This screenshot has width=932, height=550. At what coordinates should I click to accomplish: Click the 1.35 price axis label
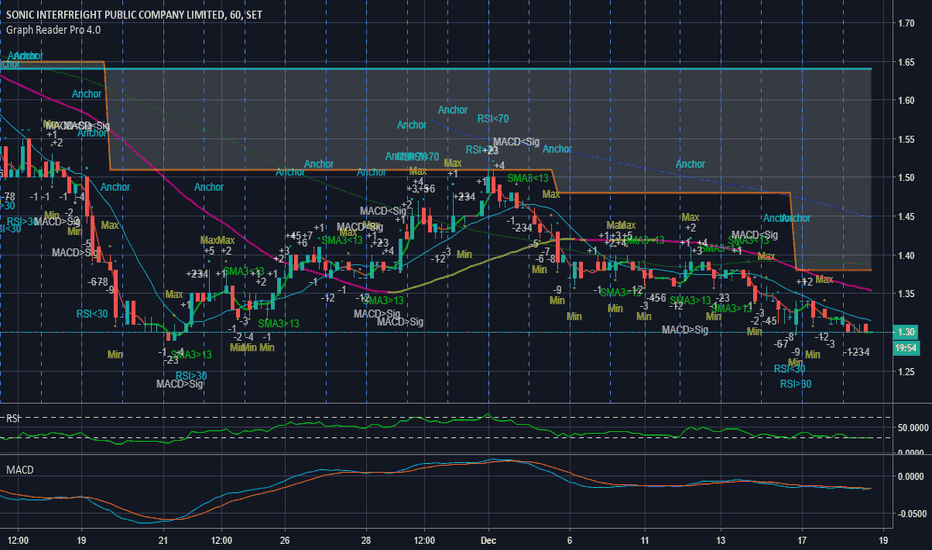tap(906, 294)
